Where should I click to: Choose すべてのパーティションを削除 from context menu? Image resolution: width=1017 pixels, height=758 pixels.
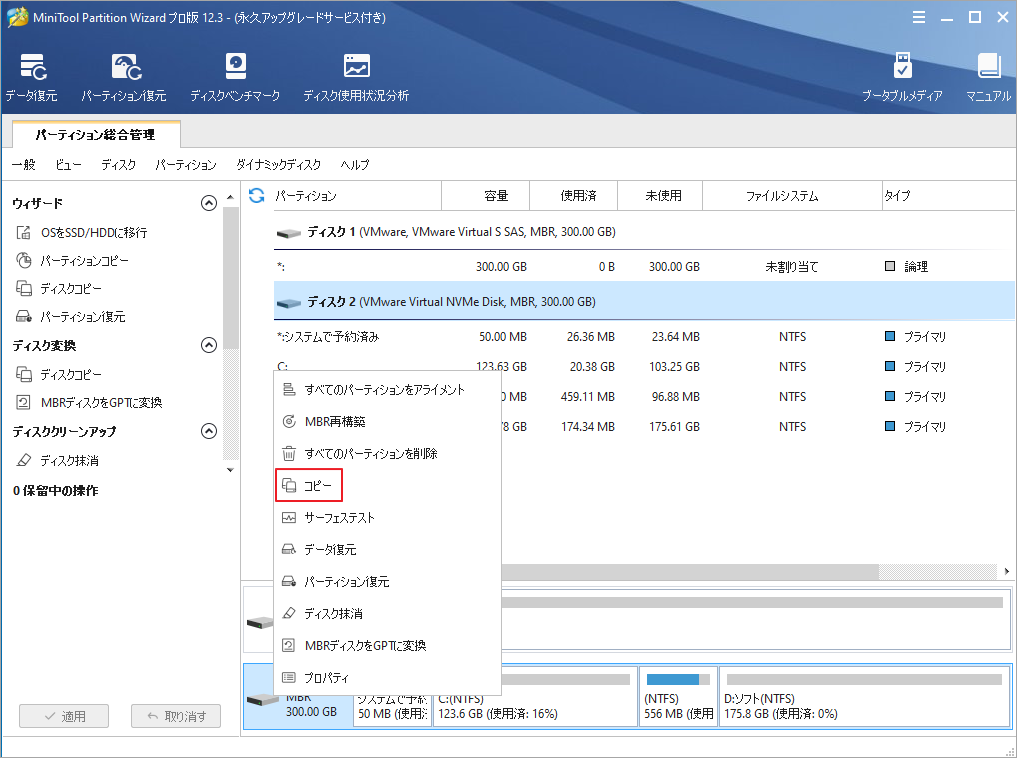coord(387,453)
